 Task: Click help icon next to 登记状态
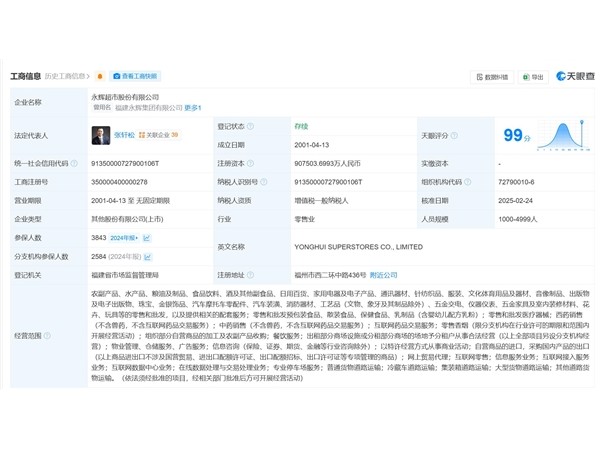point(250,126)
